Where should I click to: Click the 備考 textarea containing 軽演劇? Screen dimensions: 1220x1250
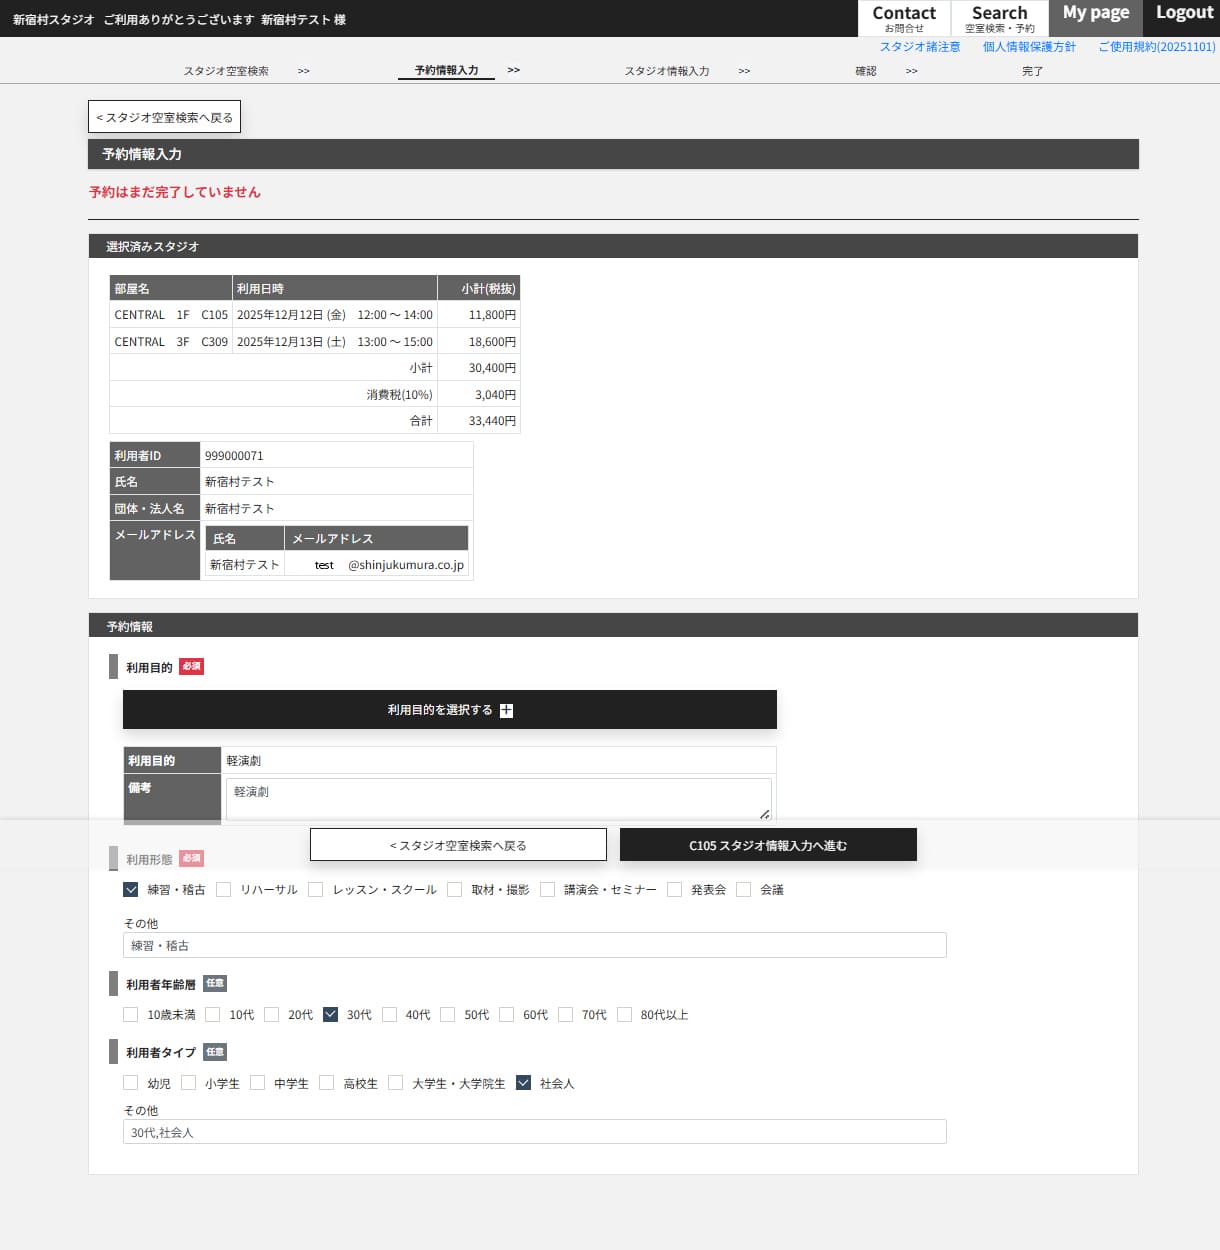[498, 798]
